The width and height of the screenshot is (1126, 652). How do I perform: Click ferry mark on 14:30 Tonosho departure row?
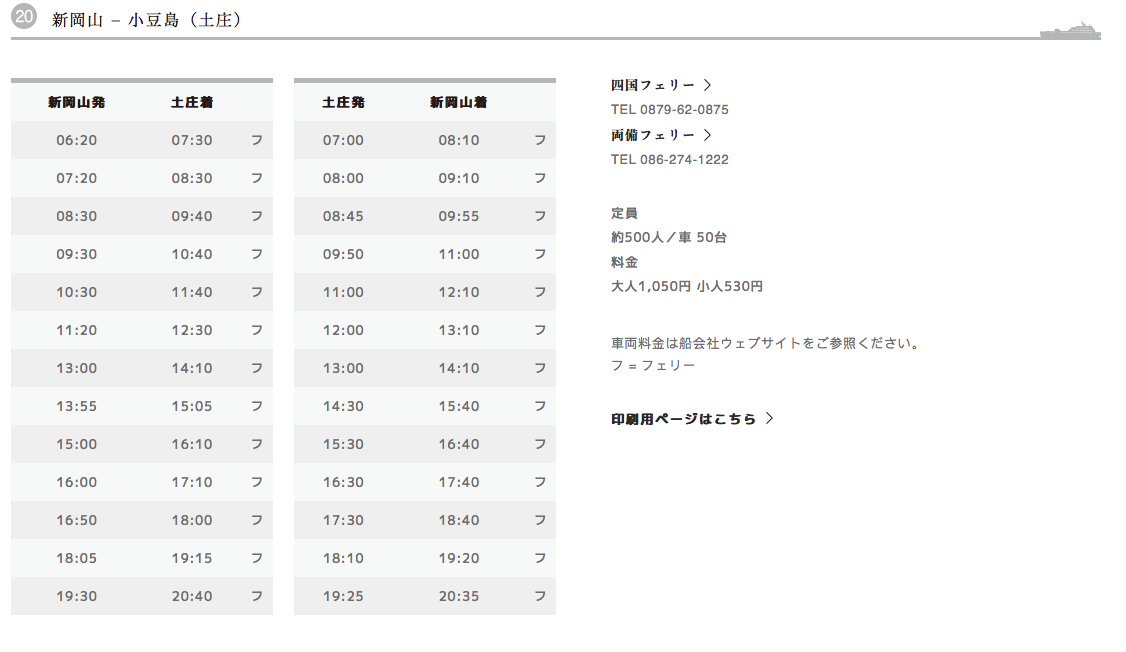click(540, 406)
